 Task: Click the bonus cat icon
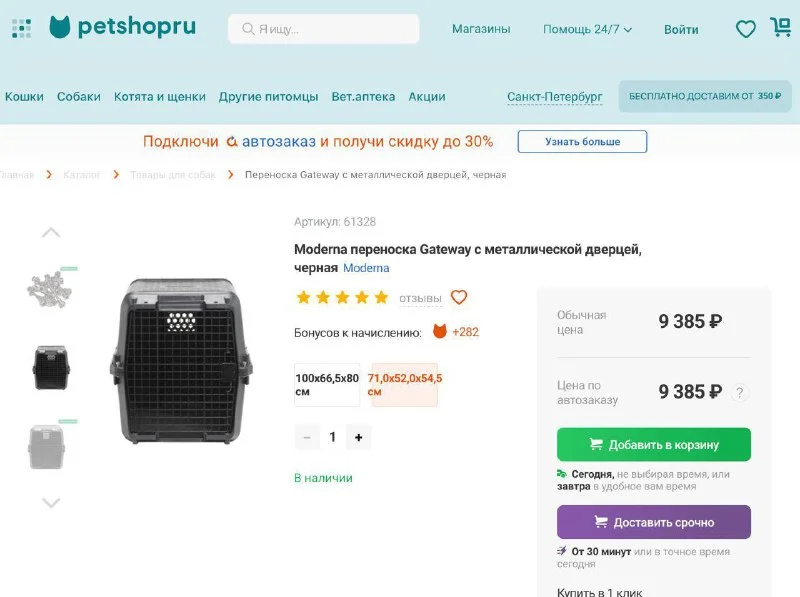coord(439,331)
